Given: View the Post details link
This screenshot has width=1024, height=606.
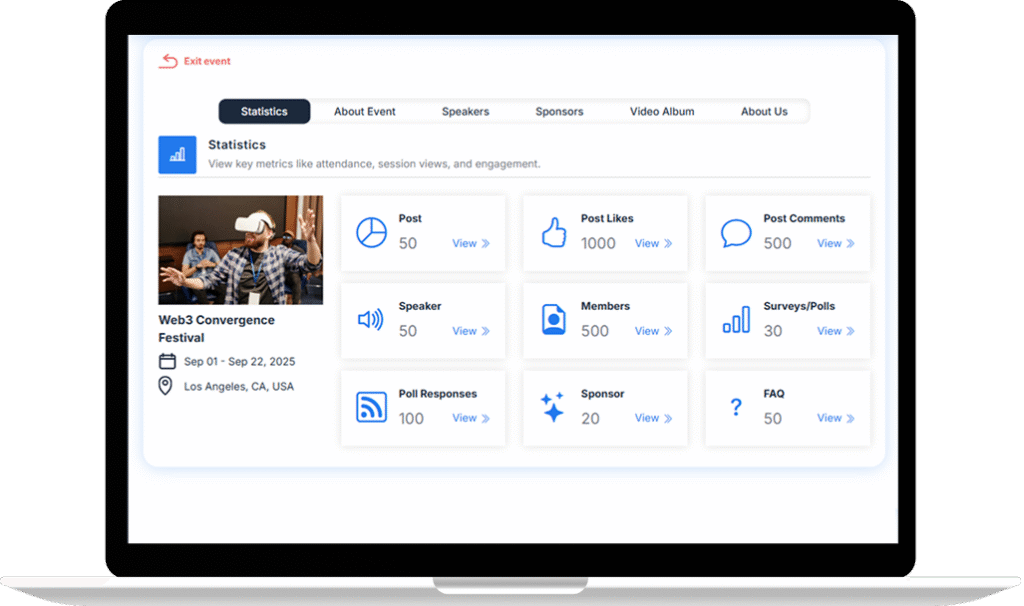Looking at the screenshot, I should (x=471, y=244).
